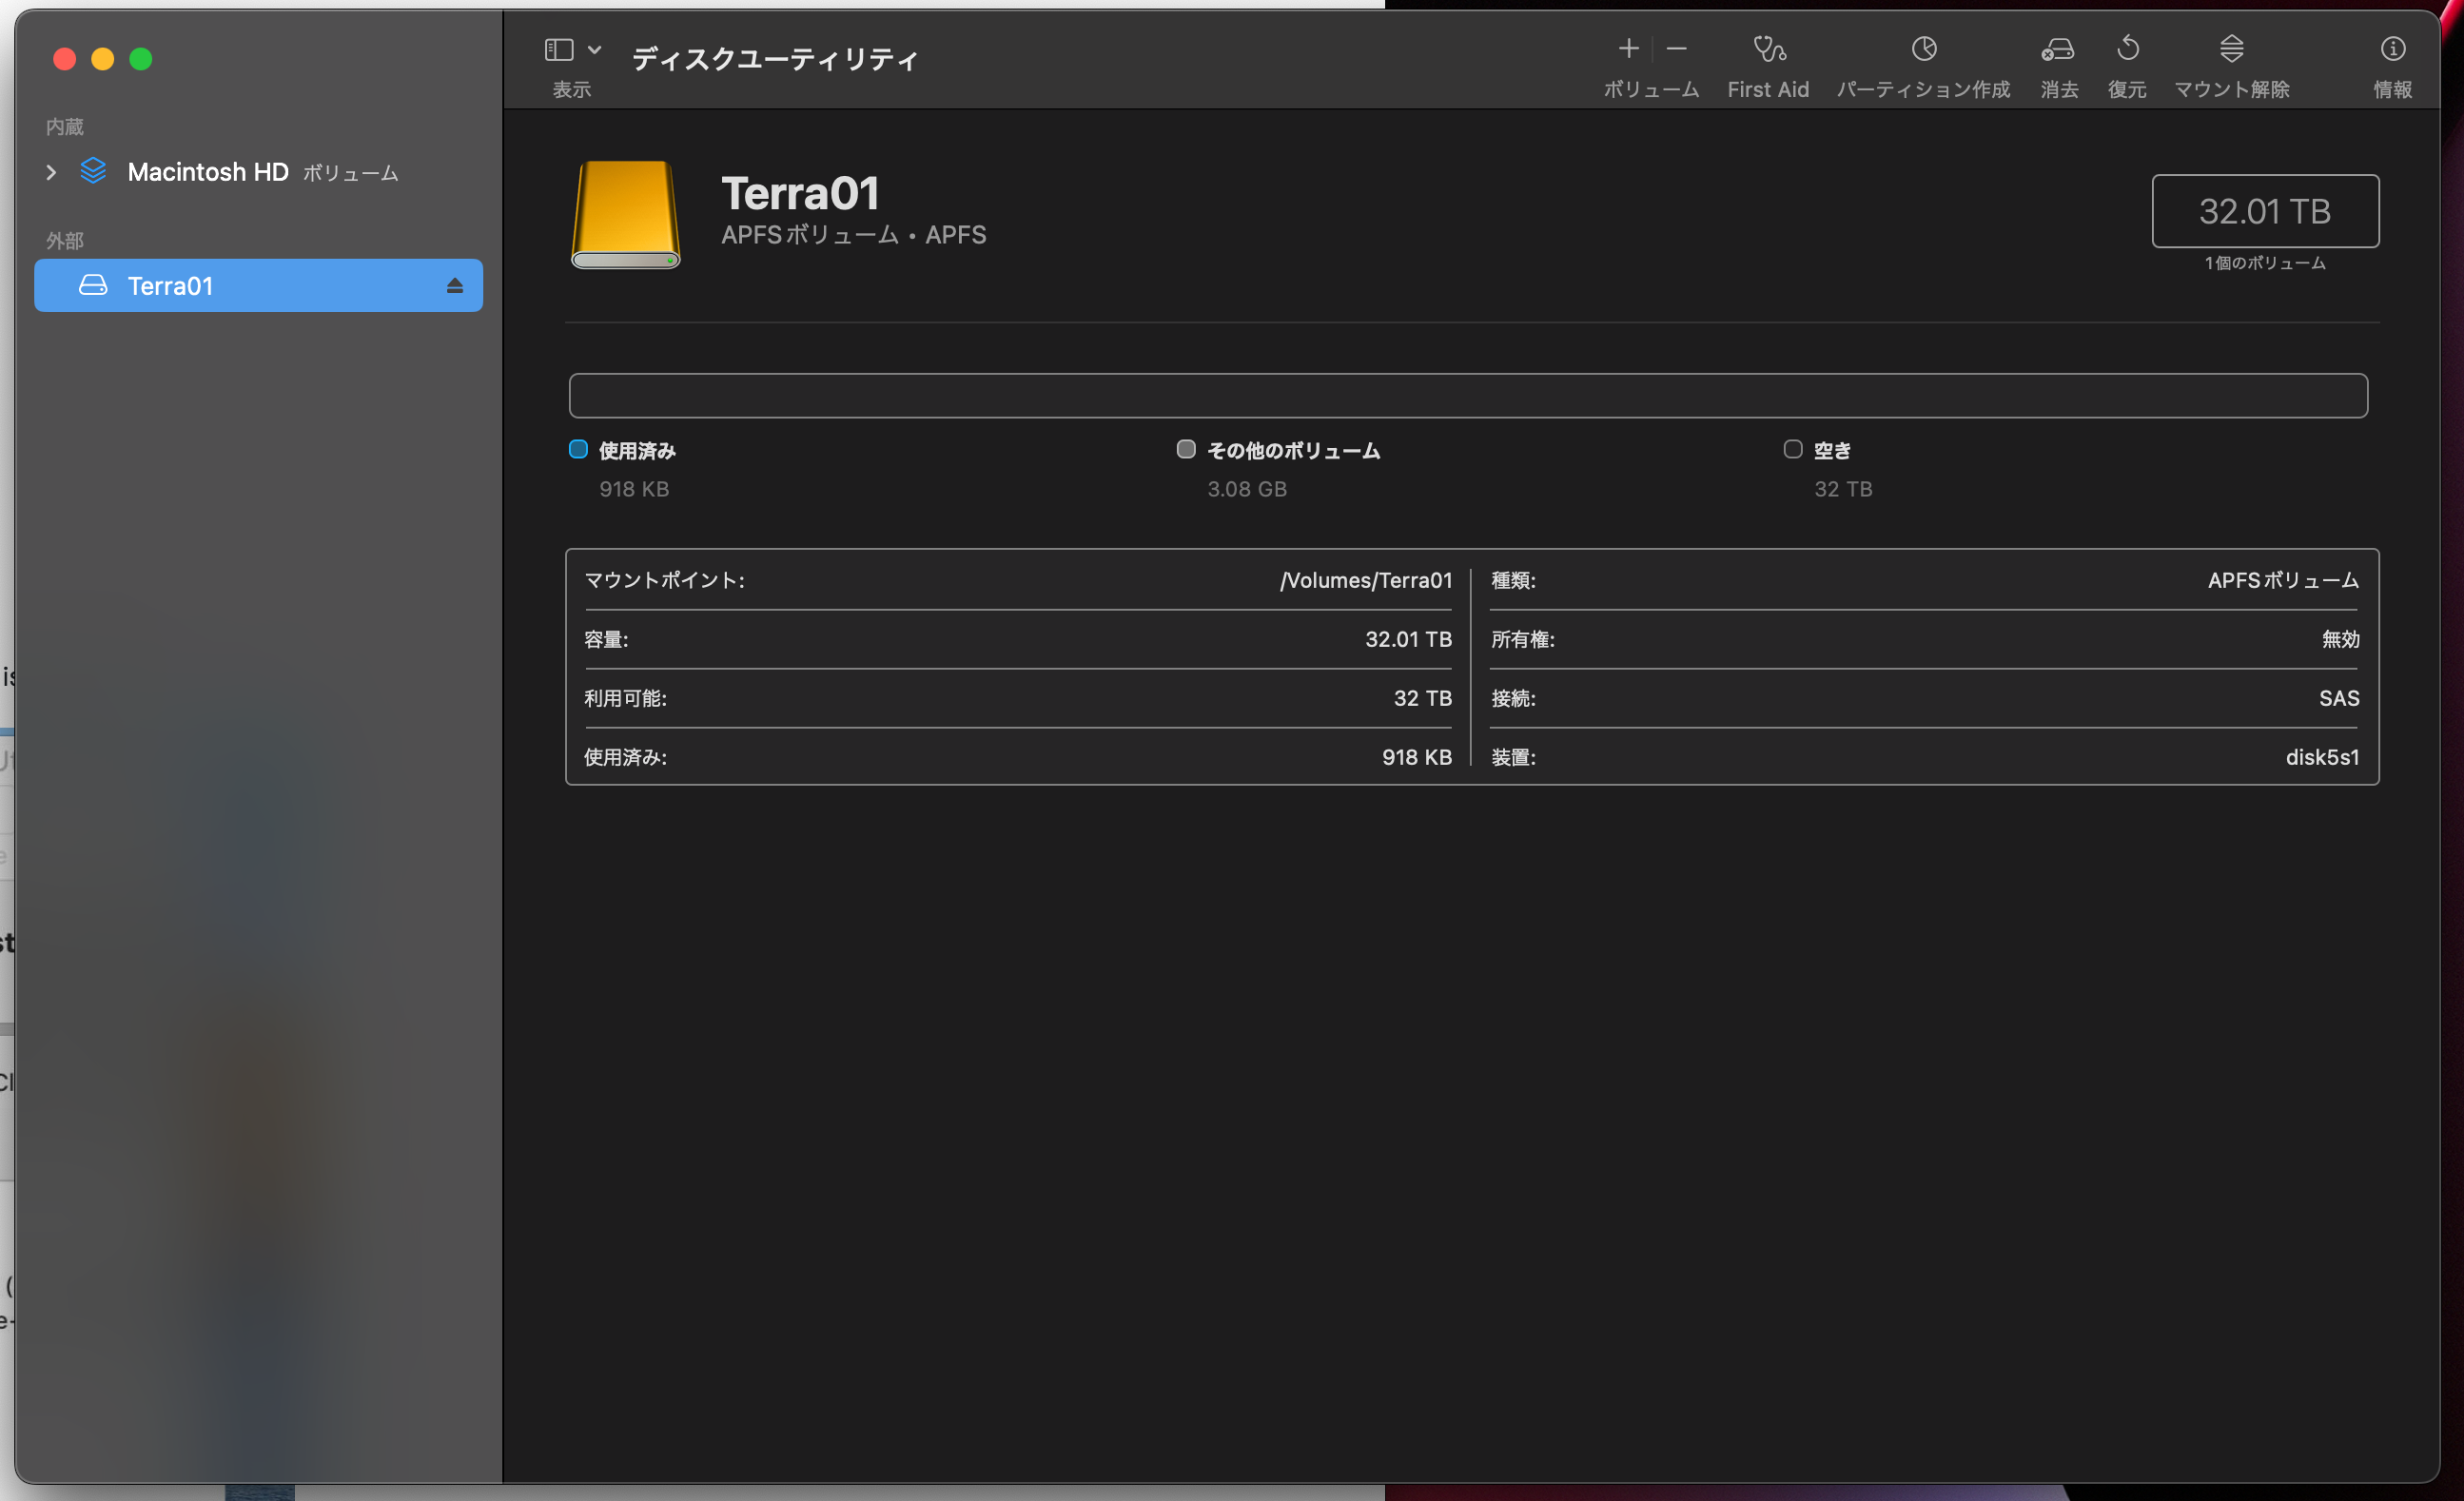The width and height of the screenshot is (2464, 1501).
Task: Open the view options dropdown chevron
Action: coord(595,49)
